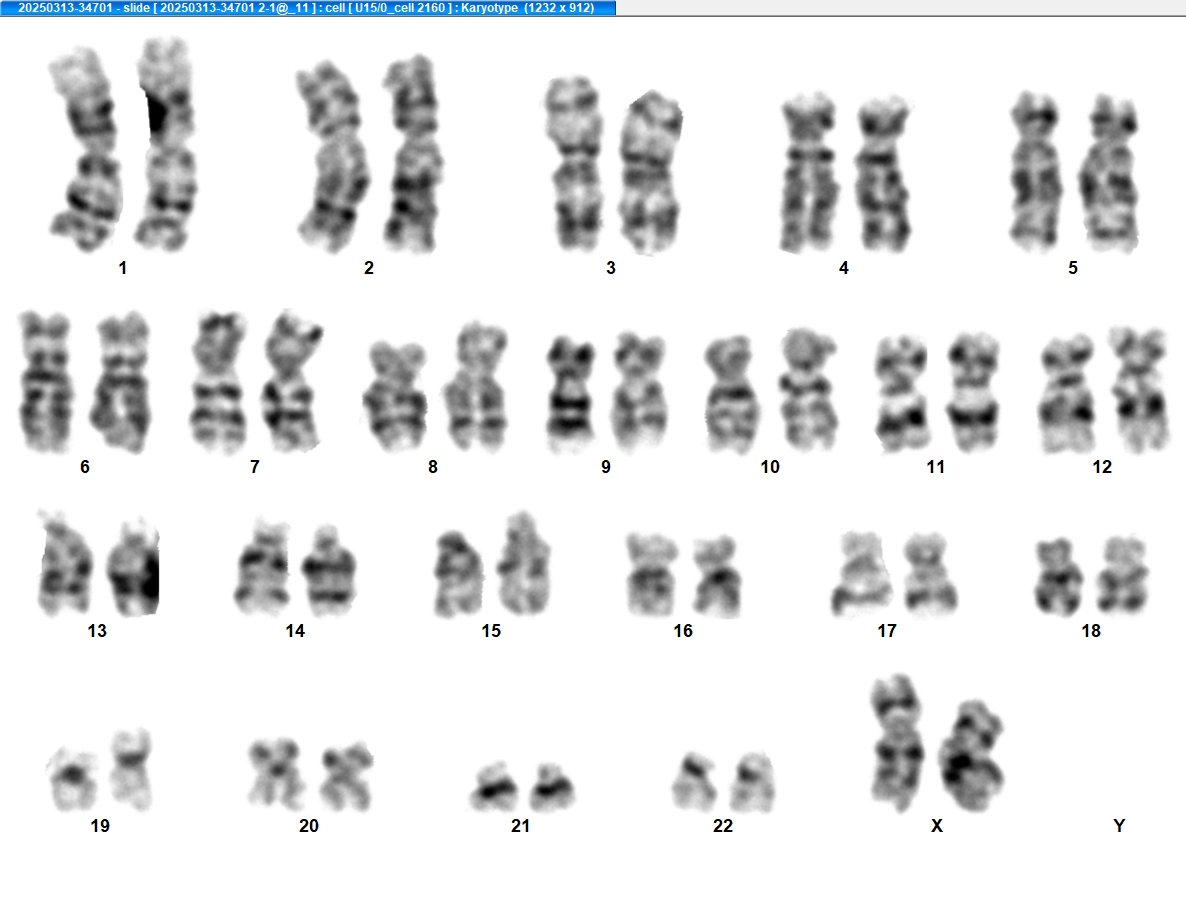Click the right chromosome of pair 22
Viewport: 1186px width, 903px height.
(753, 783)
